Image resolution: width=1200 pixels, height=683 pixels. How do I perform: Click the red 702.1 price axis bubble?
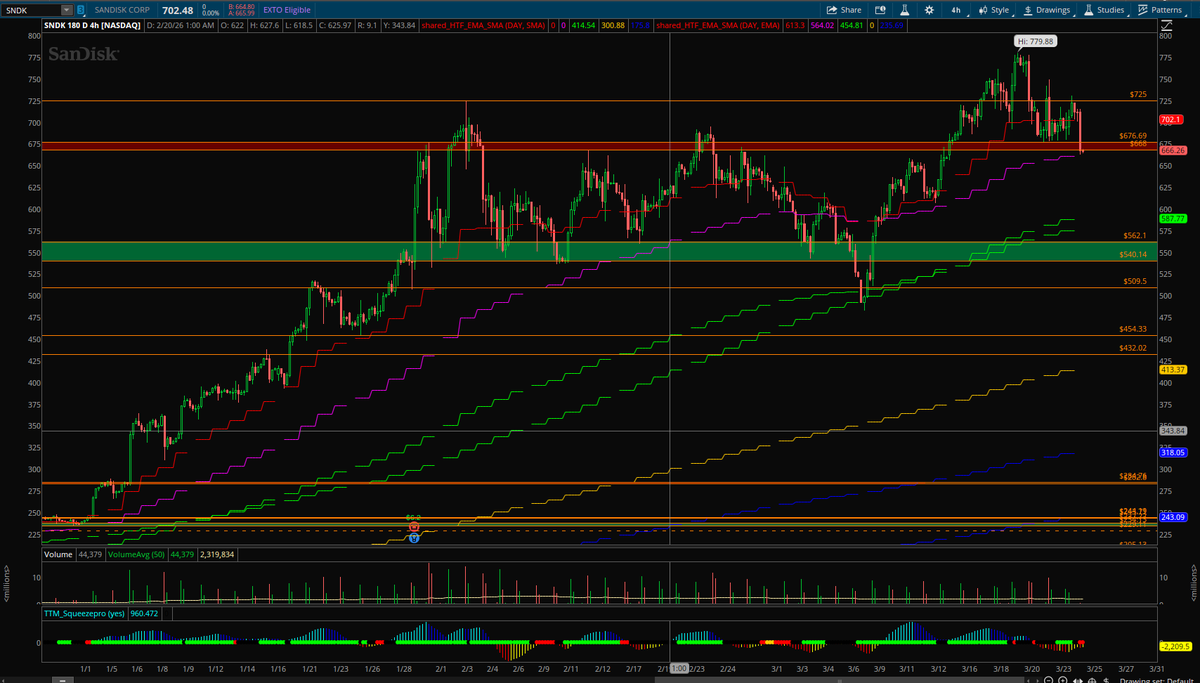click(x=1170, y=120)
